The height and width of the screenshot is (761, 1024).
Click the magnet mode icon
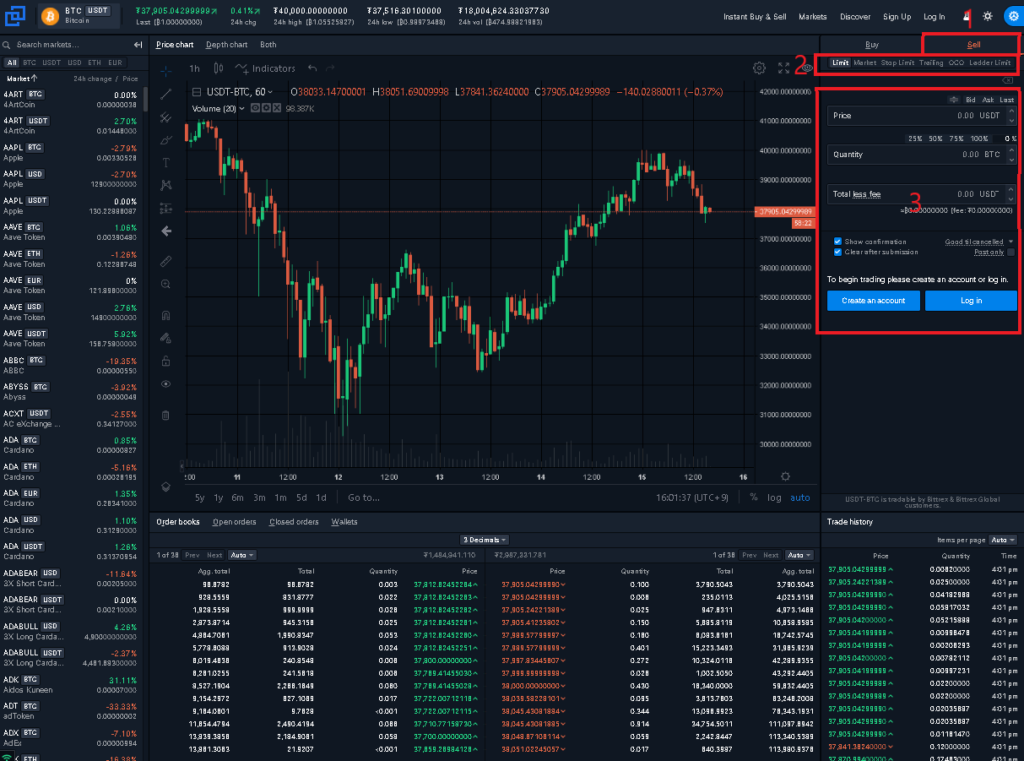pyautogui.click(x=166, y=315)
